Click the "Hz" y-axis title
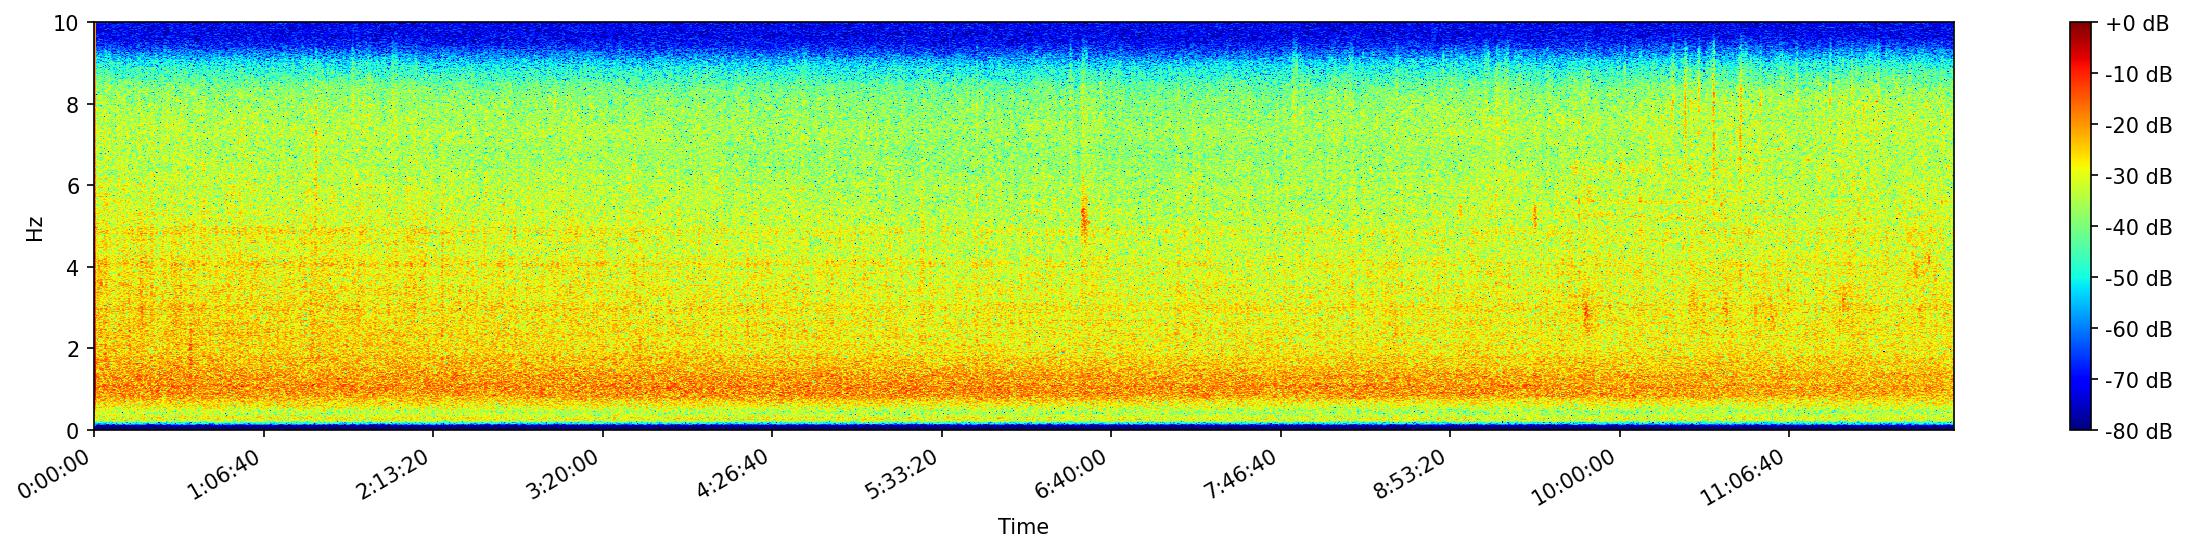The height and width of the screenshot is (552, 2188). (35, 227)
